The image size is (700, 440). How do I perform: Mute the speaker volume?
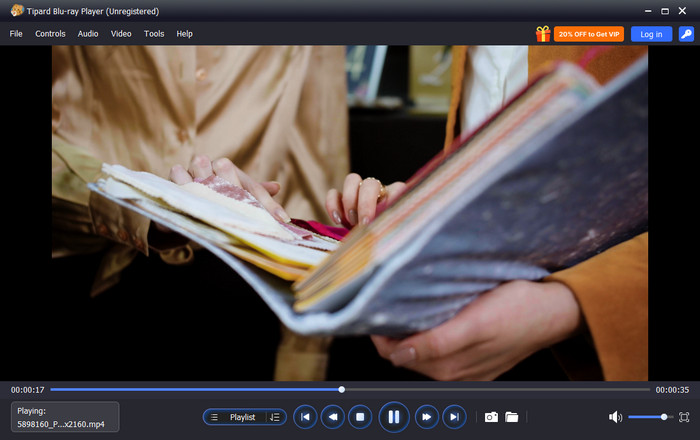point(615,417)
